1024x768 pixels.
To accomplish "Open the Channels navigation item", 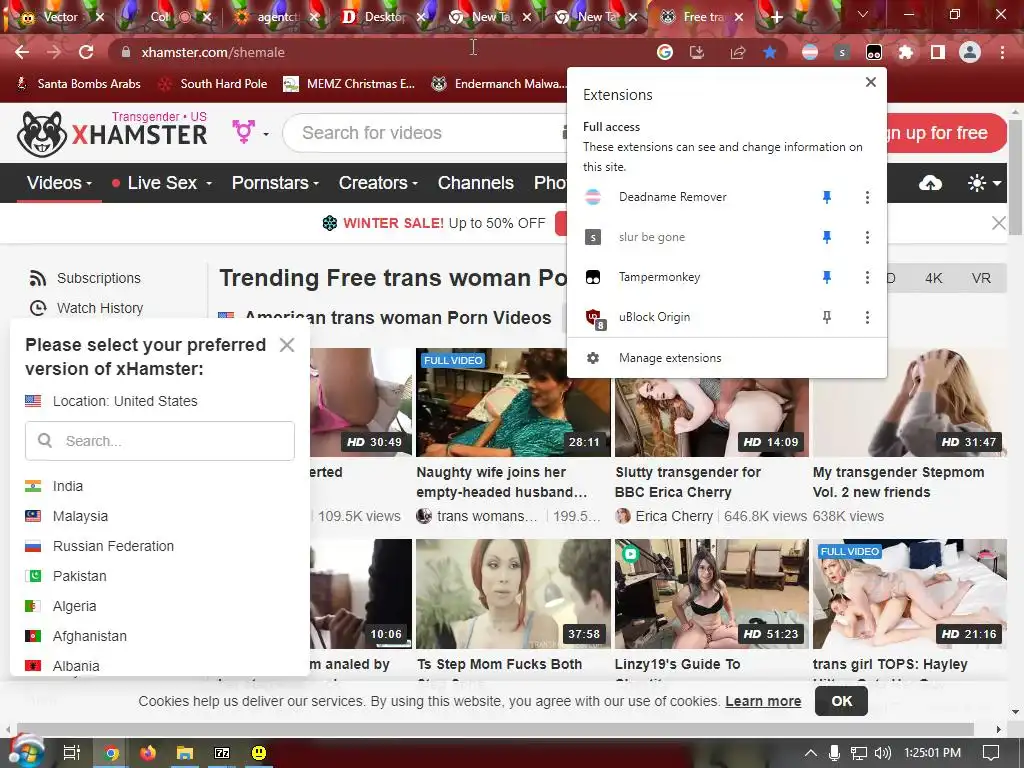I will point(475,184).
